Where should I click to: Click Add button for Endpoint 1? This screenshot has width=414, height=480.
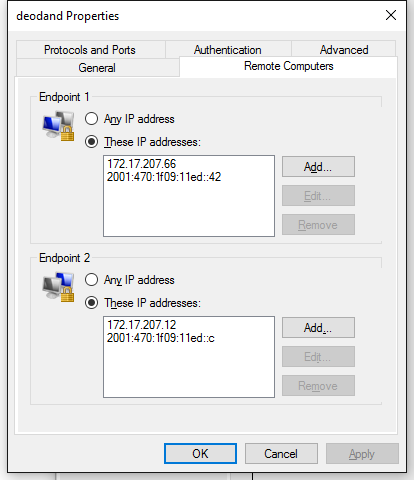pyautogui.click(x=318, y=167)
